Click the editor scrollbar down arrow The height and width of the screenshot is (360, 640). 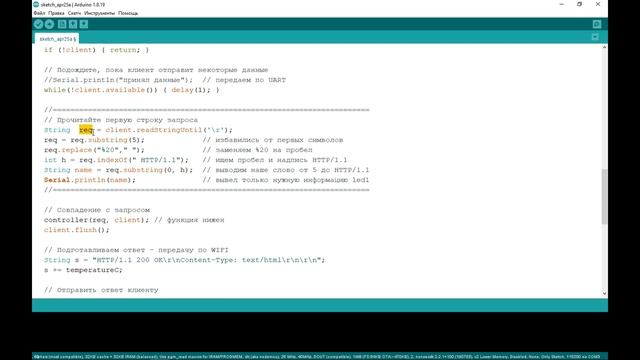click(604, 293)
